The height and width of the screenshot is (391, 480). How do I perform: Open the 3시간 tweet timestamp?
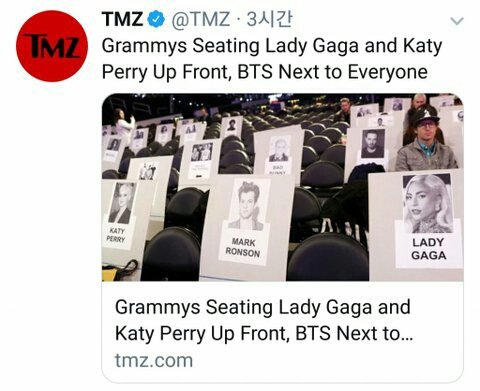point(269,19)
